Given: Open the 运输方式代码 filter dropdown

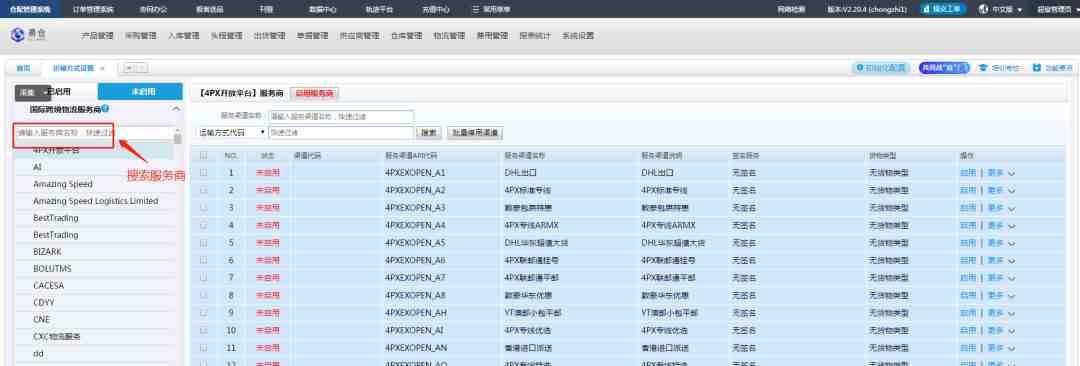Looking at the screenshot, I should point(231,132).
